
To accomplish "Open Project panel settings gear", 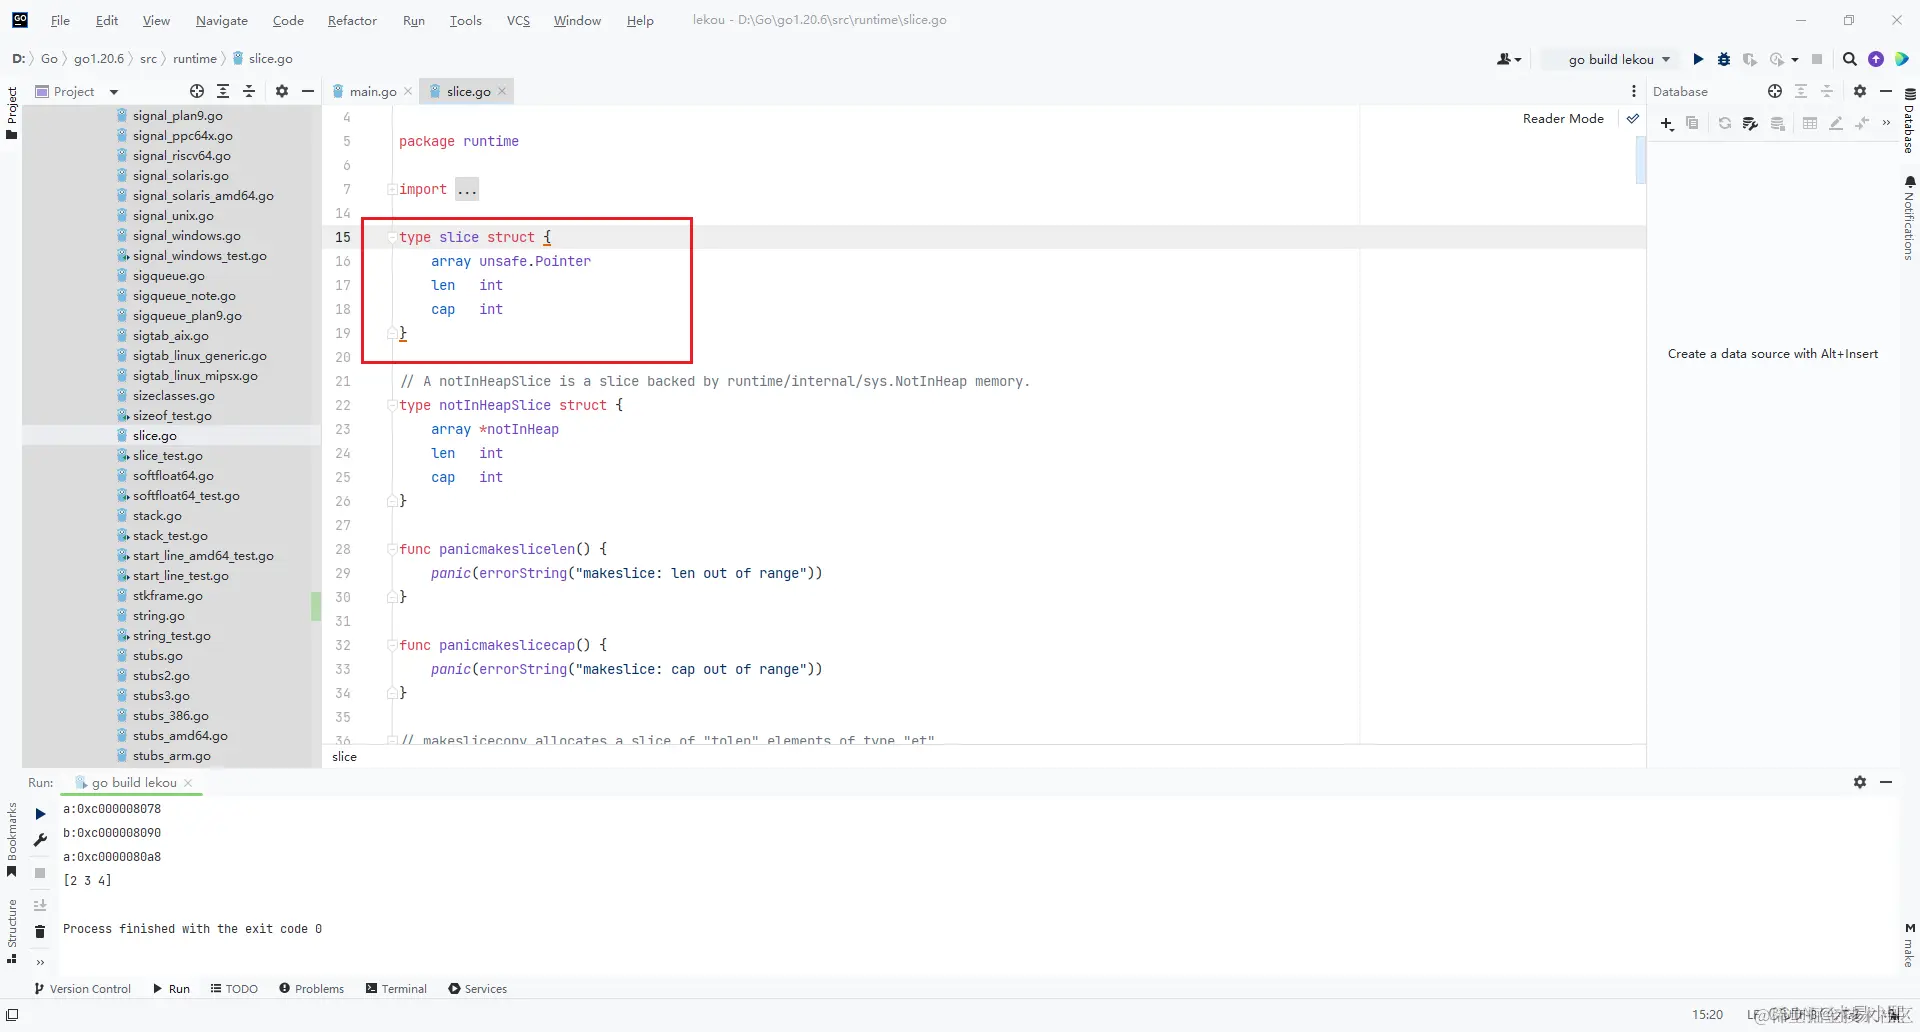I will point(282,91).
